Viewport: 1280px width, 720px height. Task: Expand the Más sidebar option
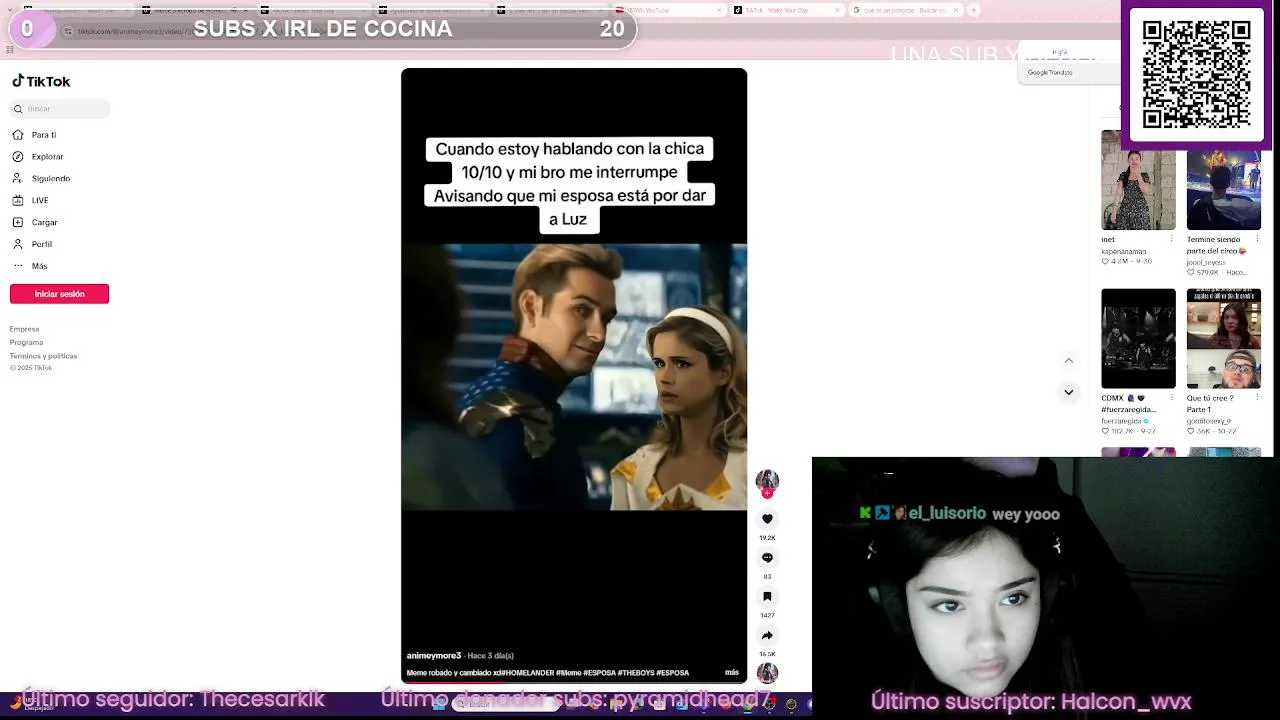pyautogui.click(x=39, y=267)
